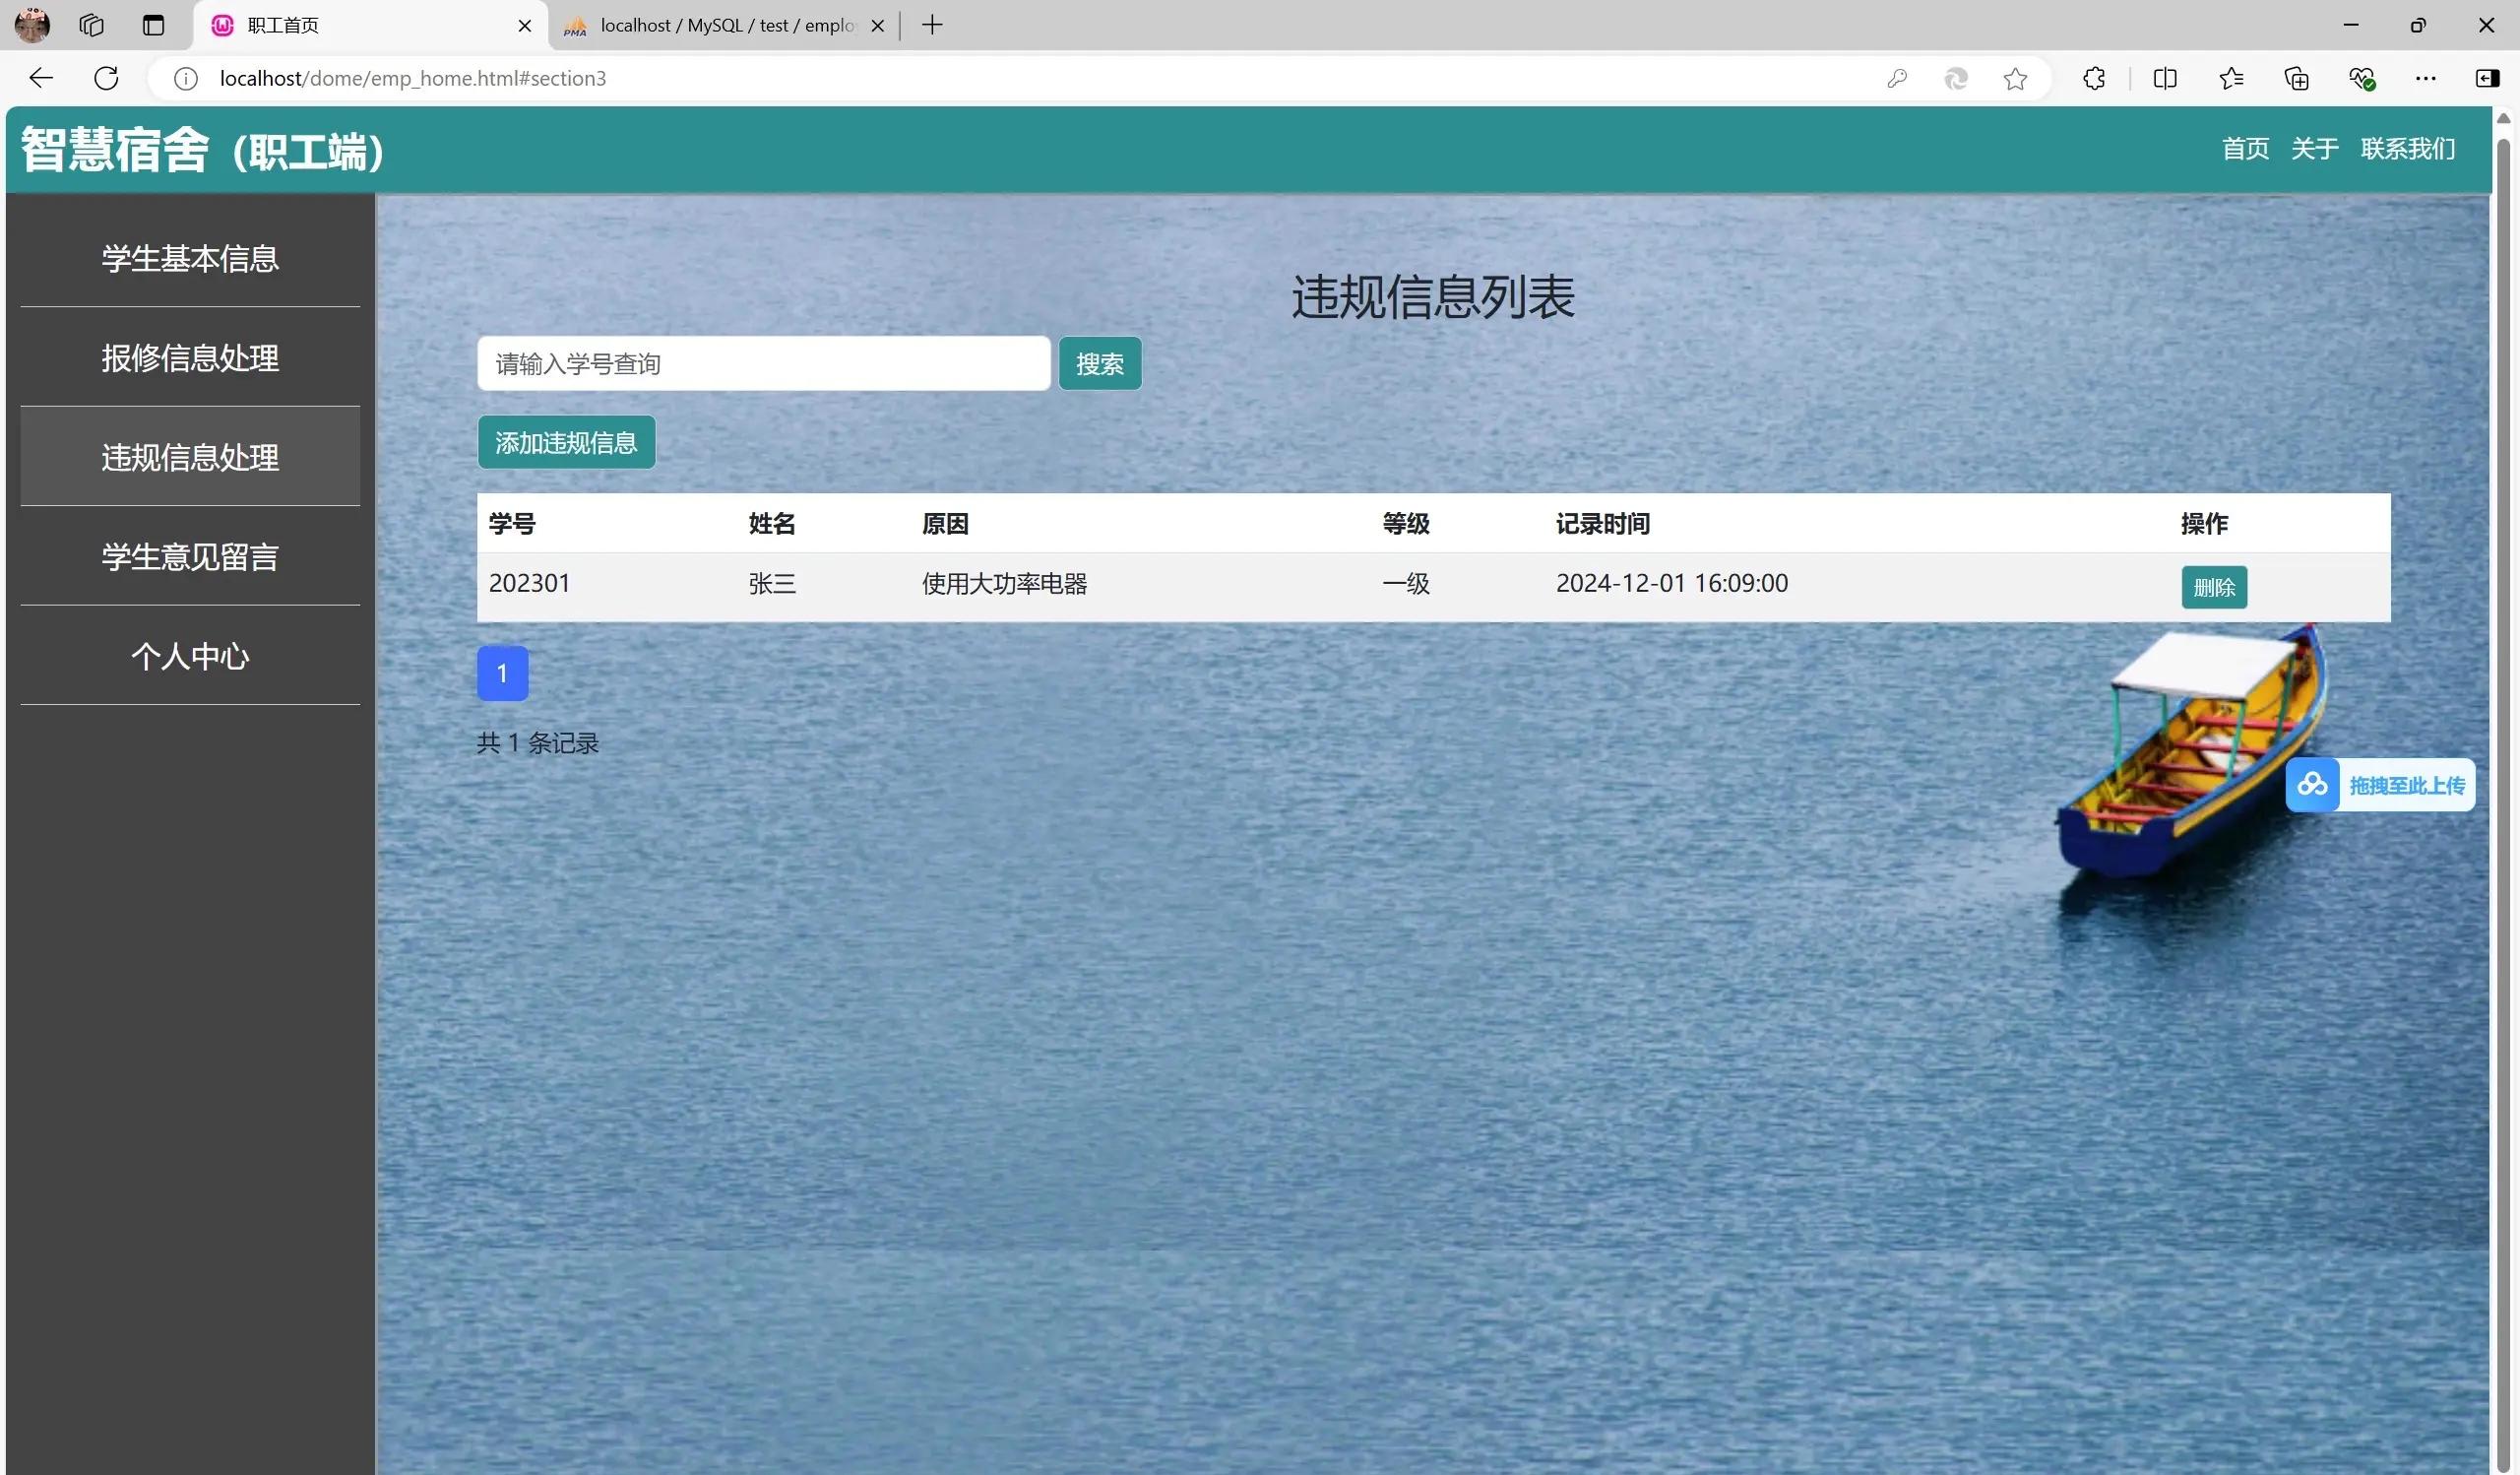
Task: Open 学生基本信息 in sidebar
Action: [190, 258]
